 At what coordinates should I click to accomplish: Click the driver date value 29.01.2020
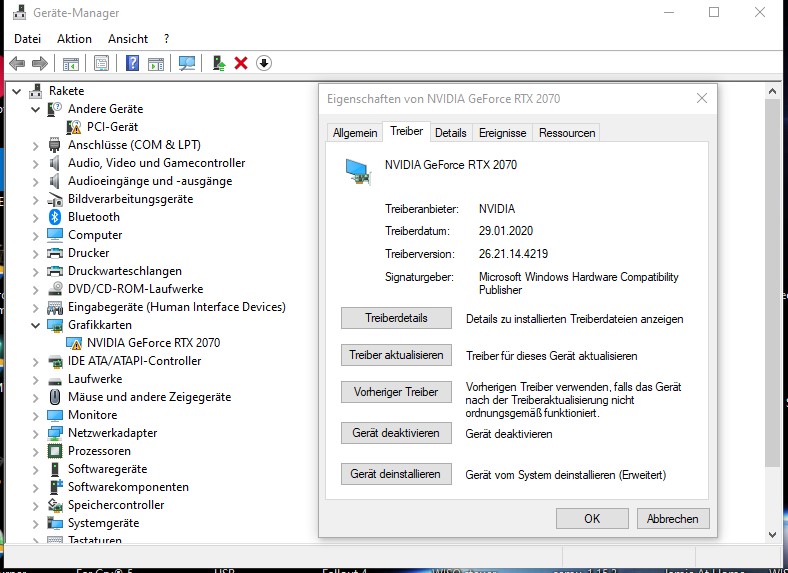click(x=506, y=231)
